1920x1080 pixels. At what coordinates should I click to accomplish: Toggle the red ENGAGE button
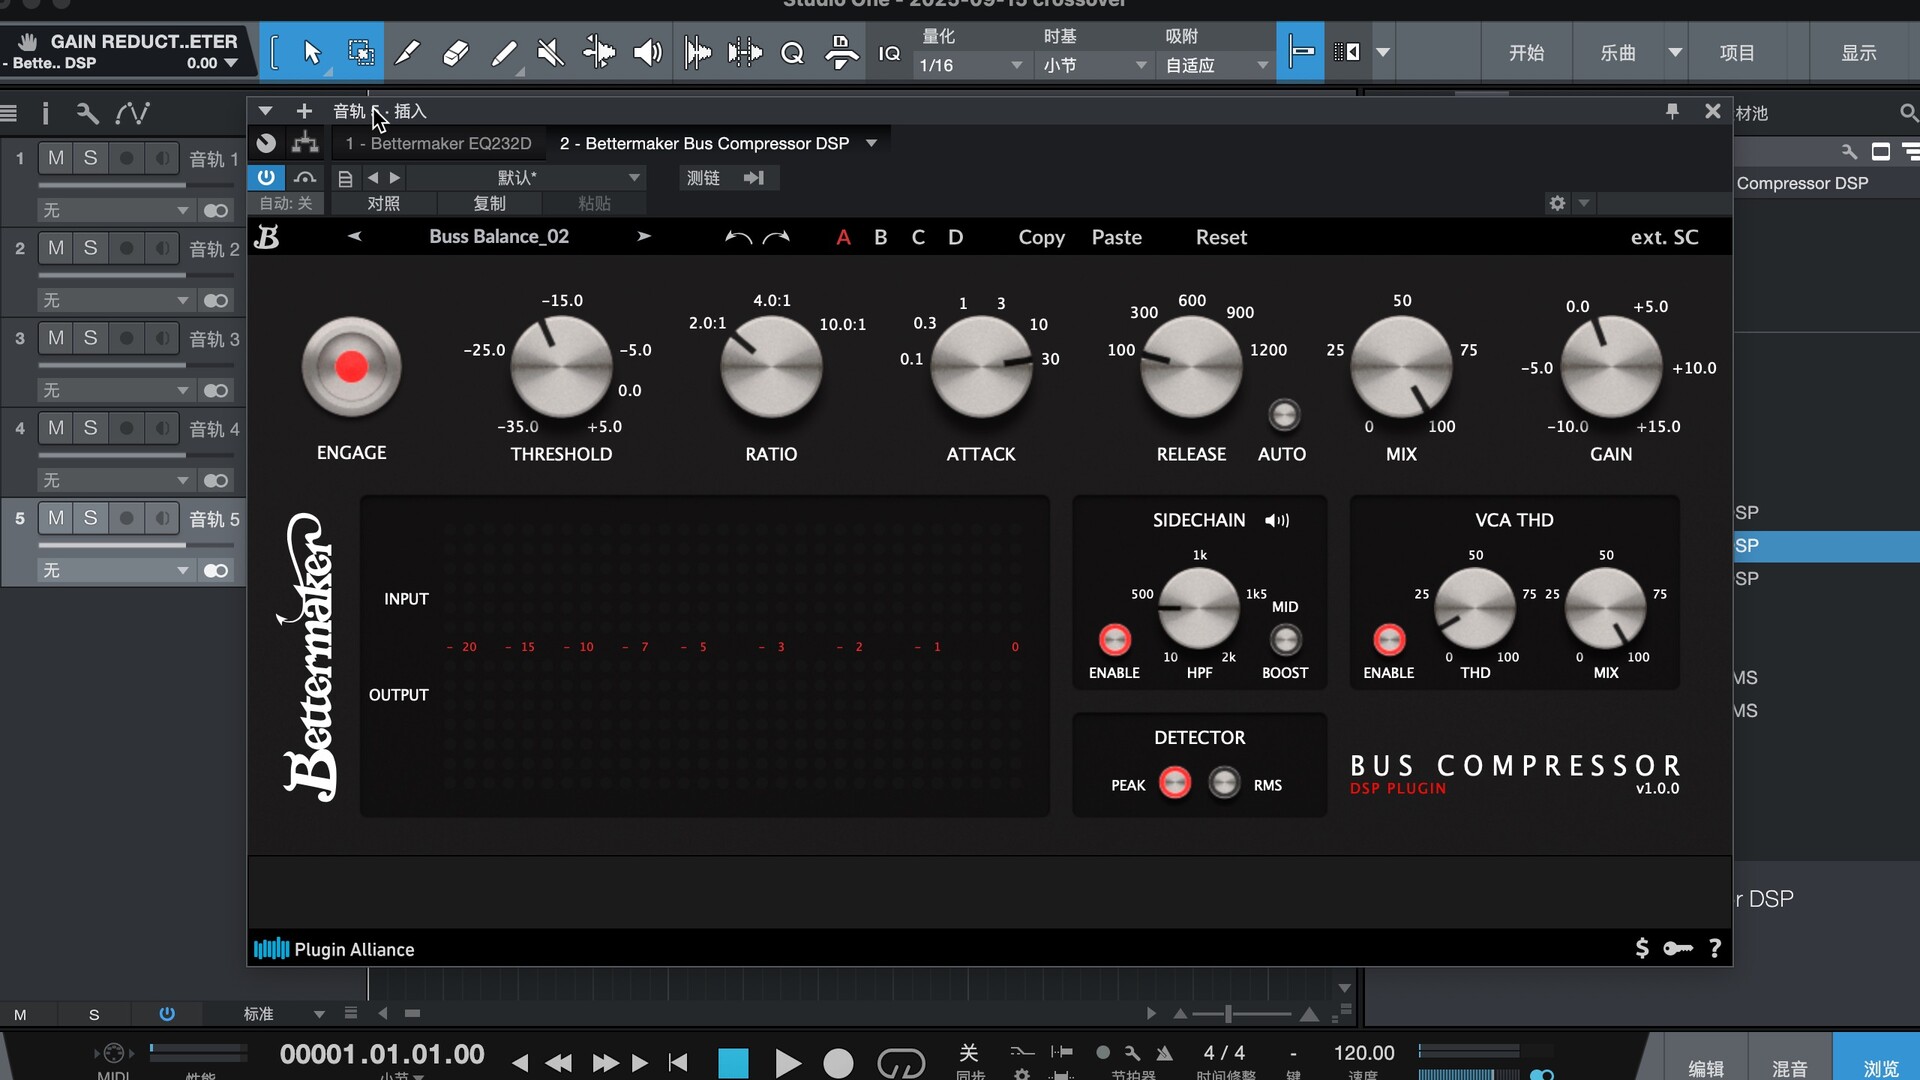[x=351, y=366]
